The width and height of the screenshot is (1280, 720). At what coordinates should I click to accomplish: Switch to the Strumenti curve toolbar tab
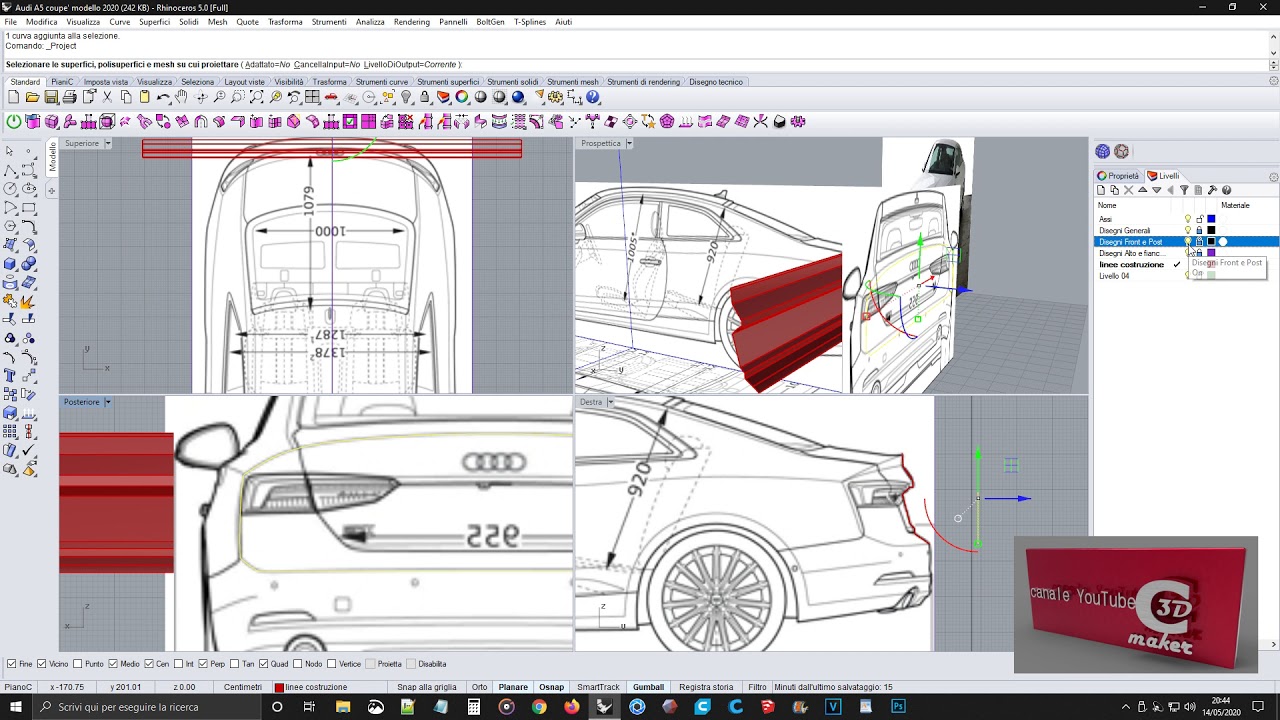(382, 82)
